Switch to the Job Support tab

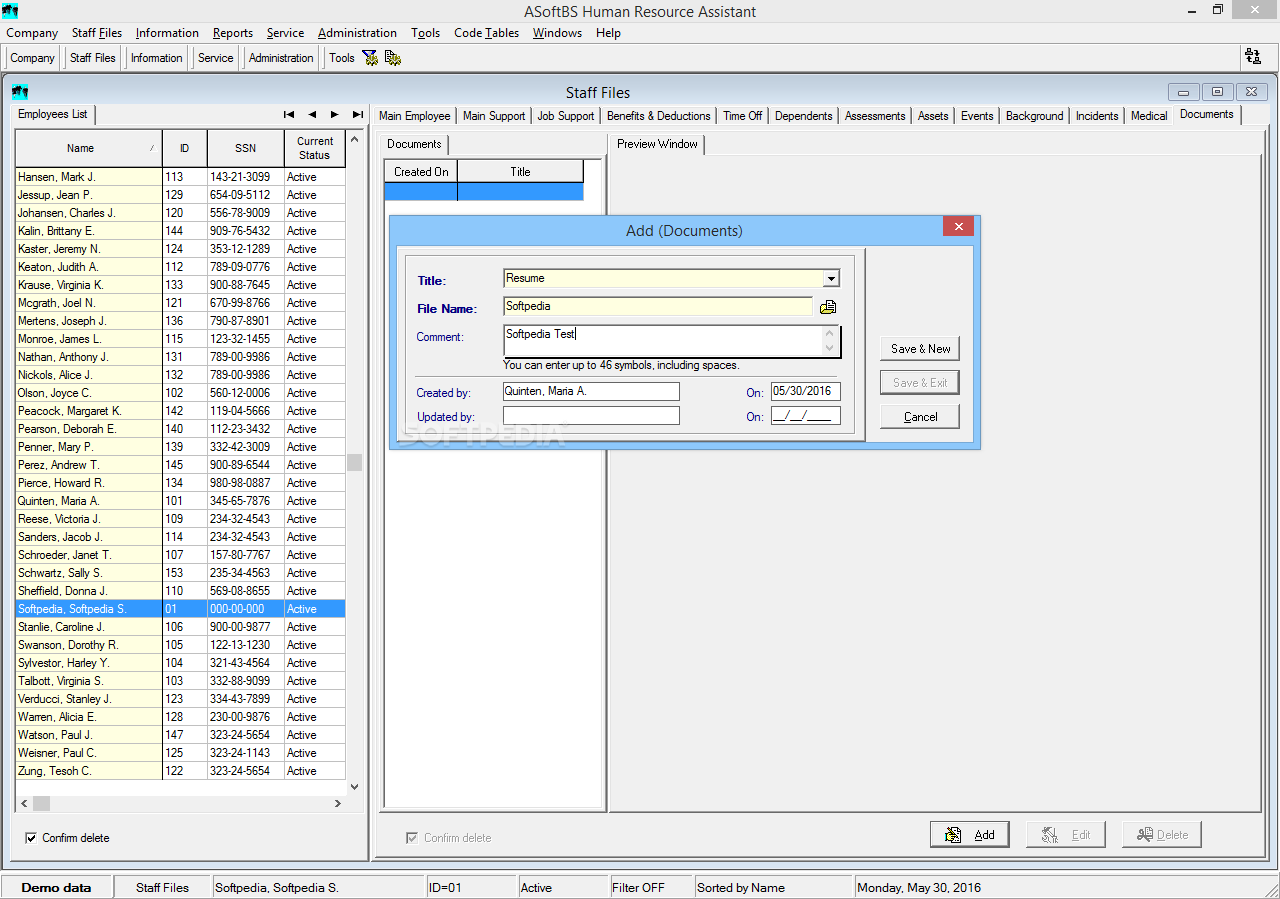coord(566,116)
